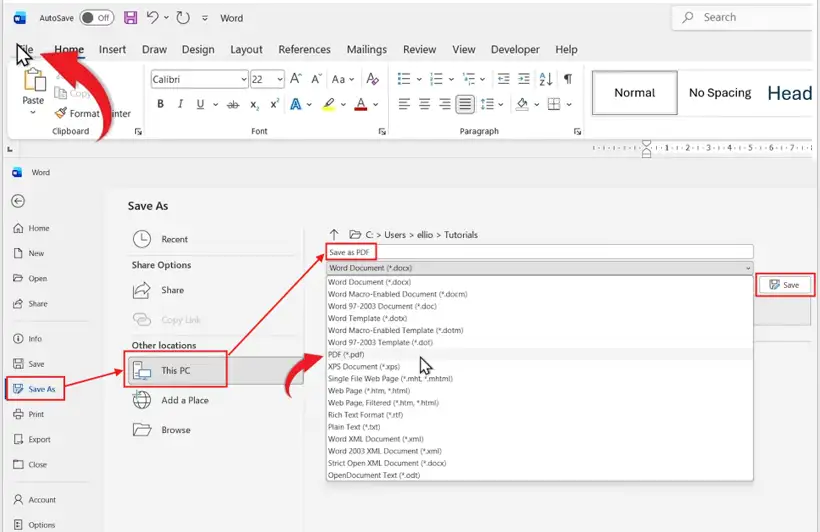
Task: Open the font color dropdown arrow
Action: (x=375, y=105)
